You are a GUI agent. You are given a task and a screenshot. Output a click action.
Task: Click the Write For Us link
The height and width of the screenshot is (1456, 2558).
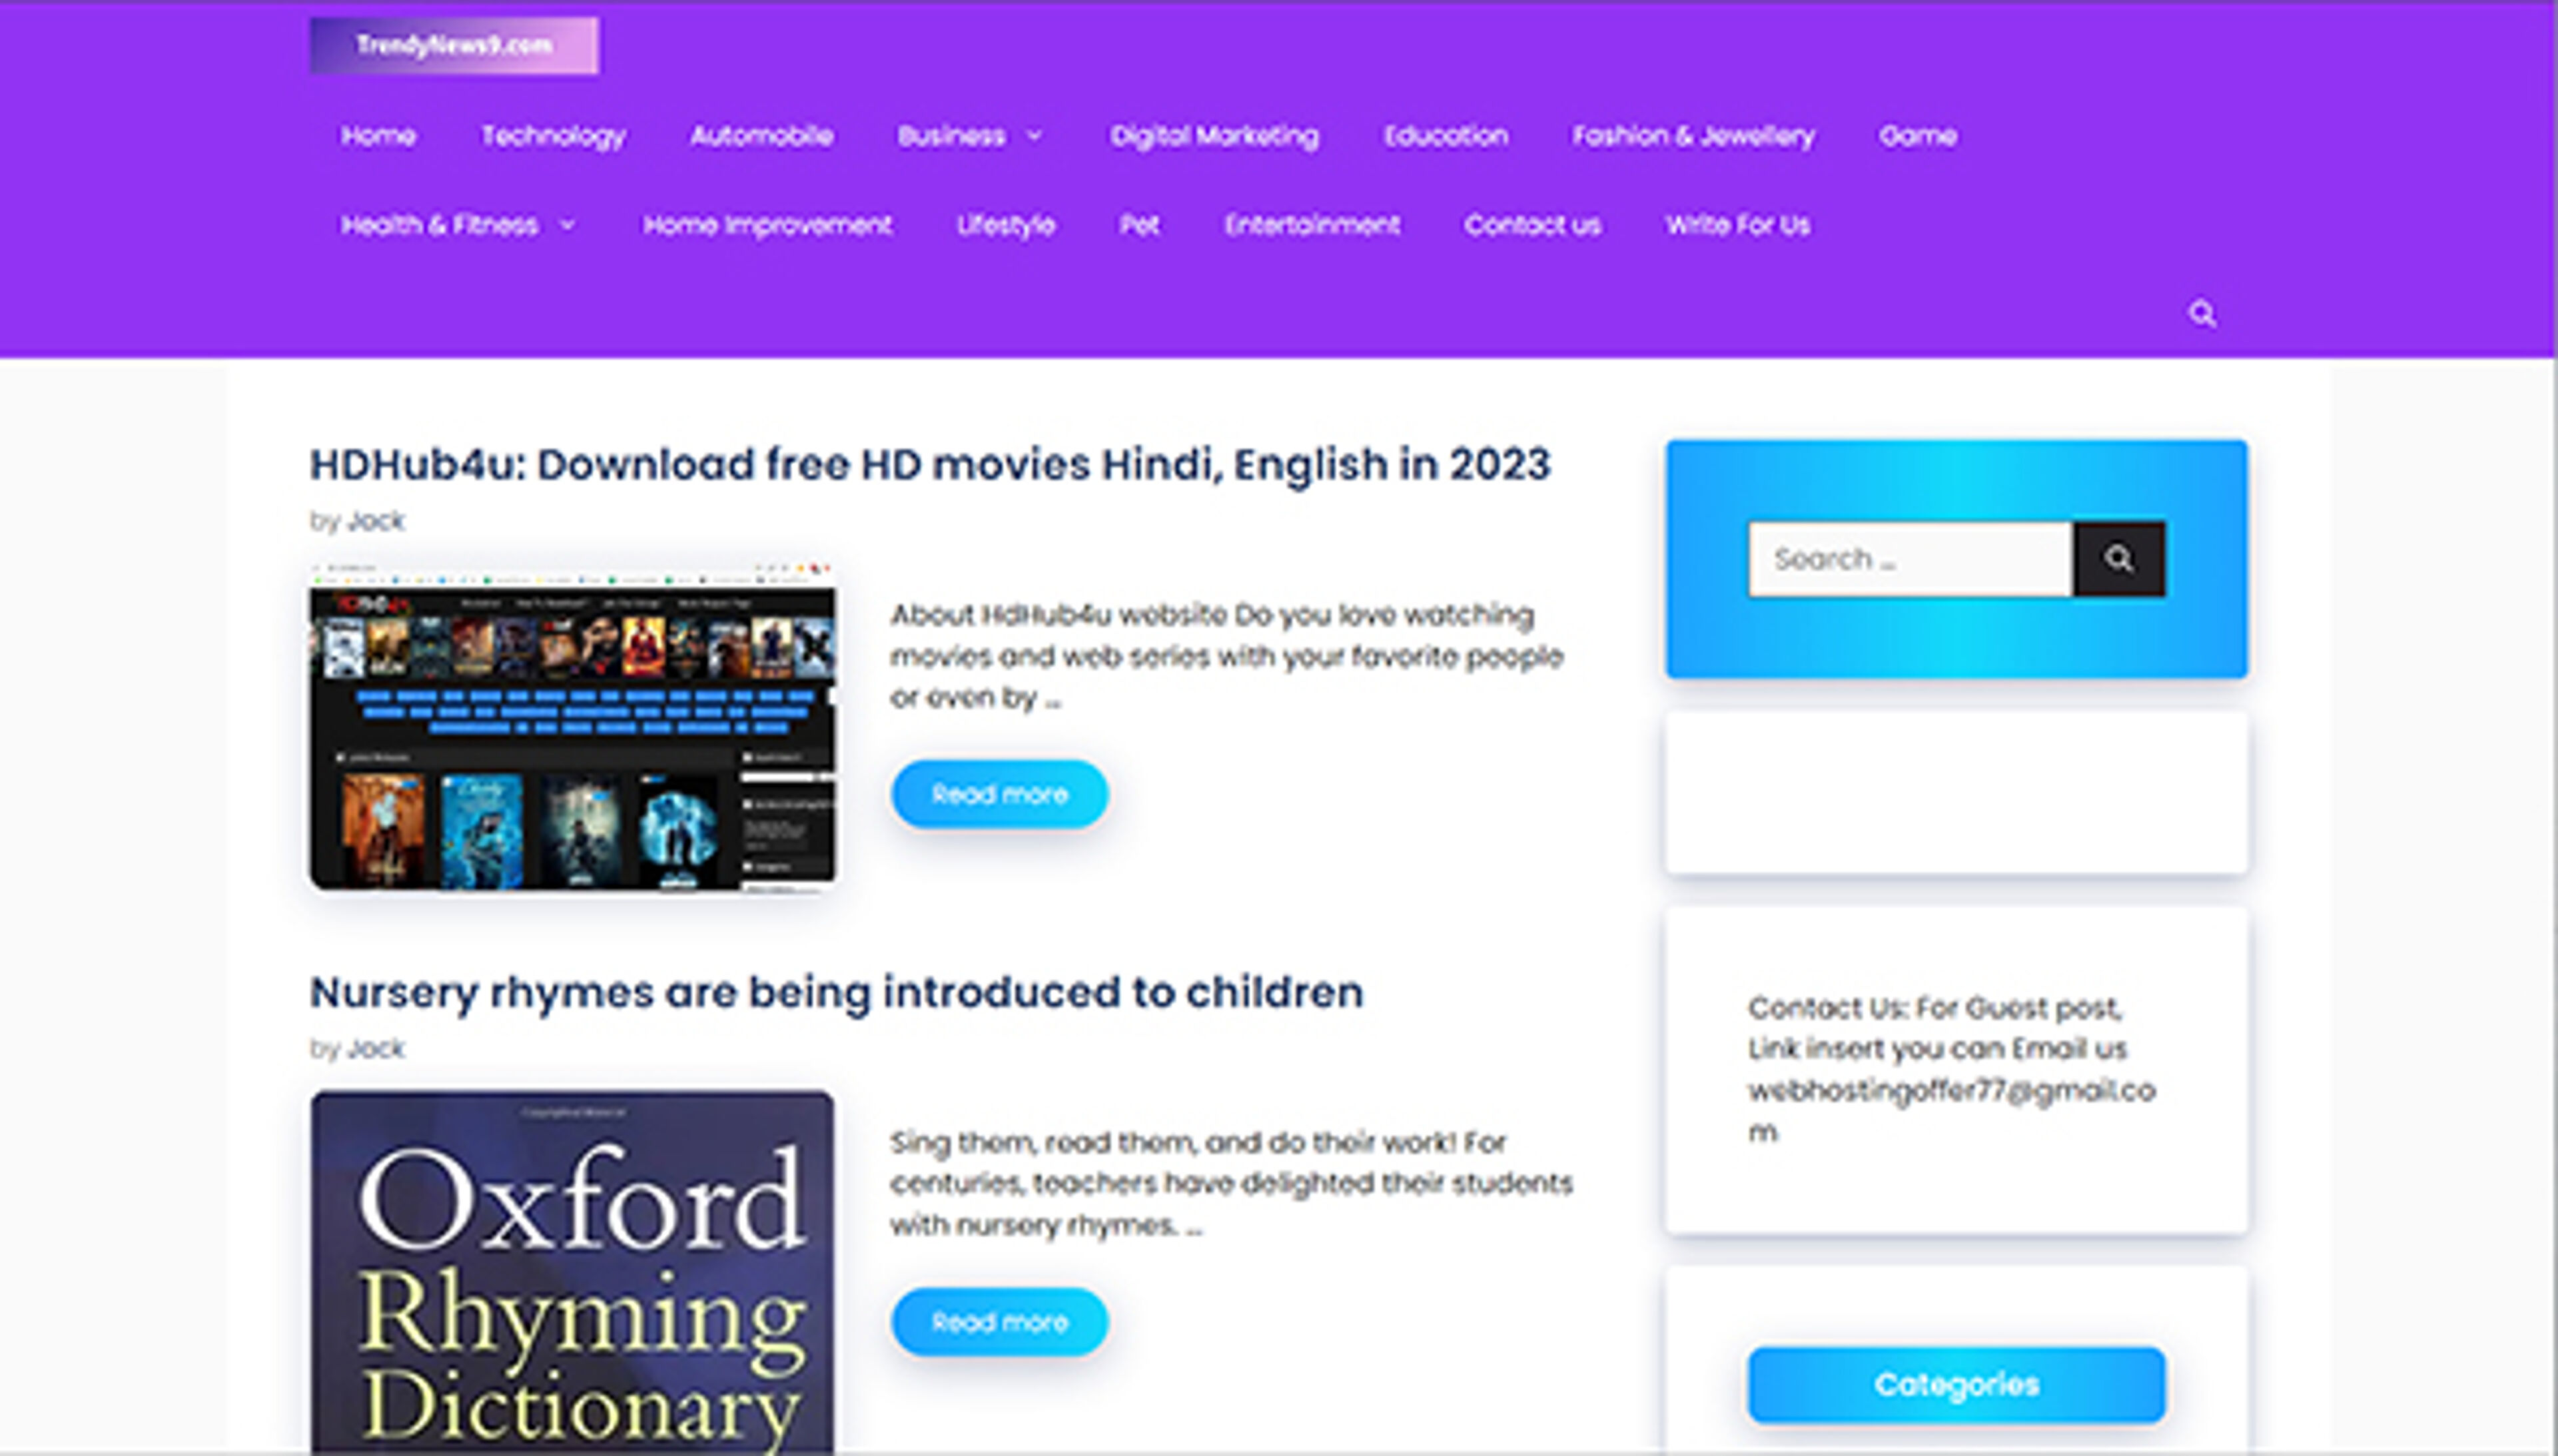tap(1737, 225)
